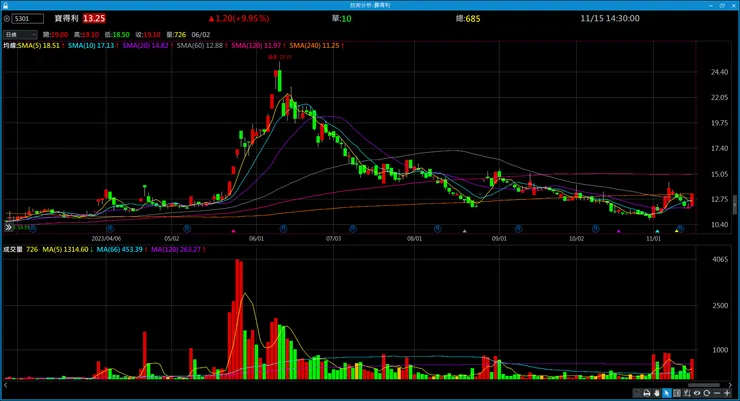Click the 4065 volume axis label

point(720,259)
